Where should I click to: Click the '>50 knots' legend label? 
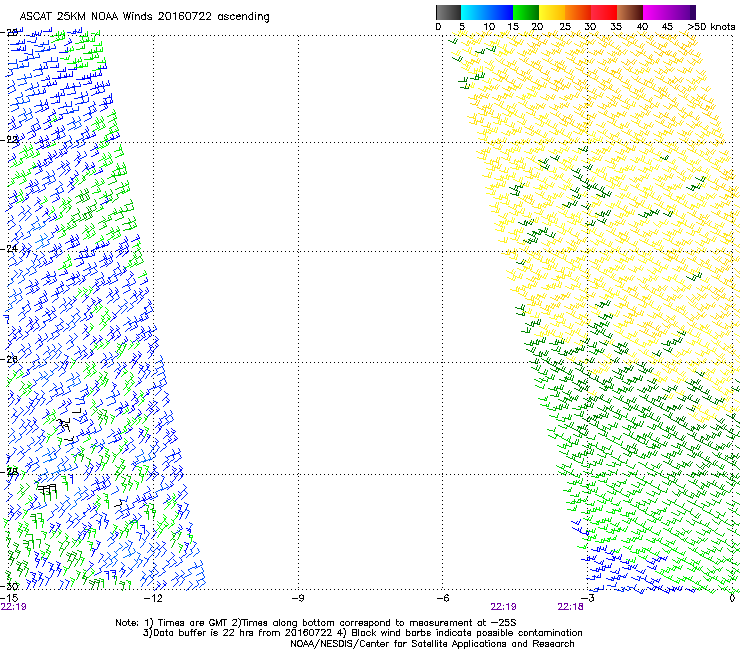point(711,27)
